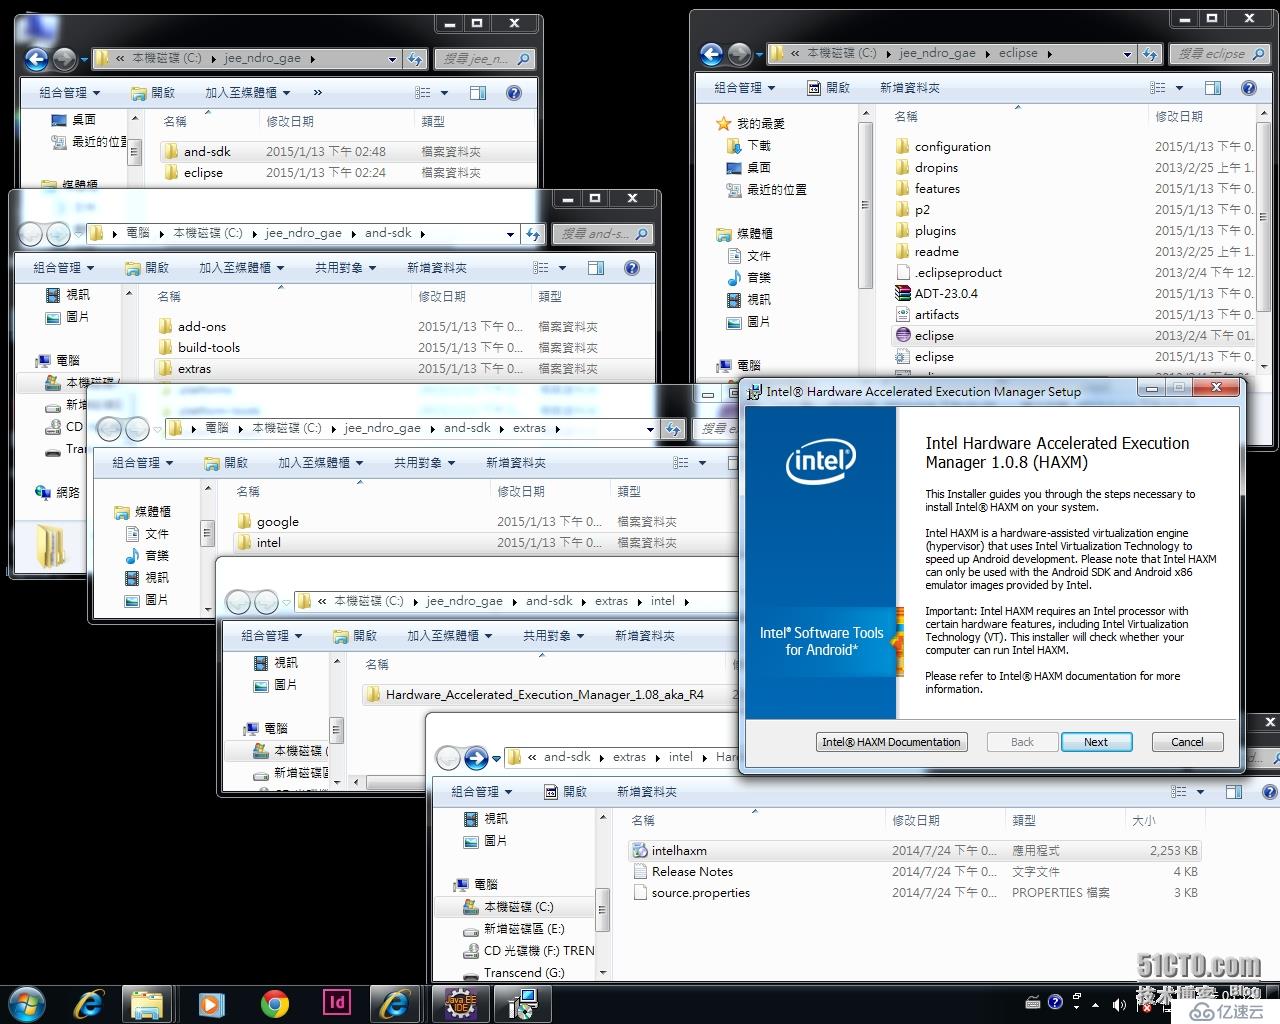Screen dimensions: 1280x1024
Task: Refresh the and-sdk window address bar
Action: tap(533, 234)
